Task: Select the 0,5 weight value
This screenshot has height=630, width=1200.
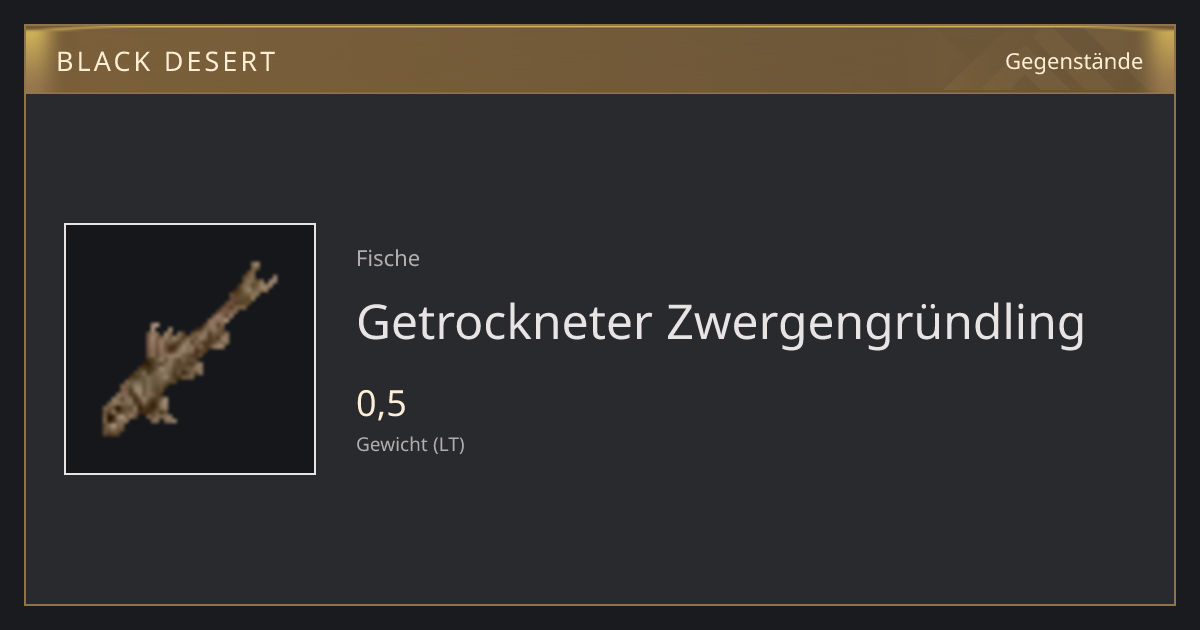Action: click(x=381, y=403)
